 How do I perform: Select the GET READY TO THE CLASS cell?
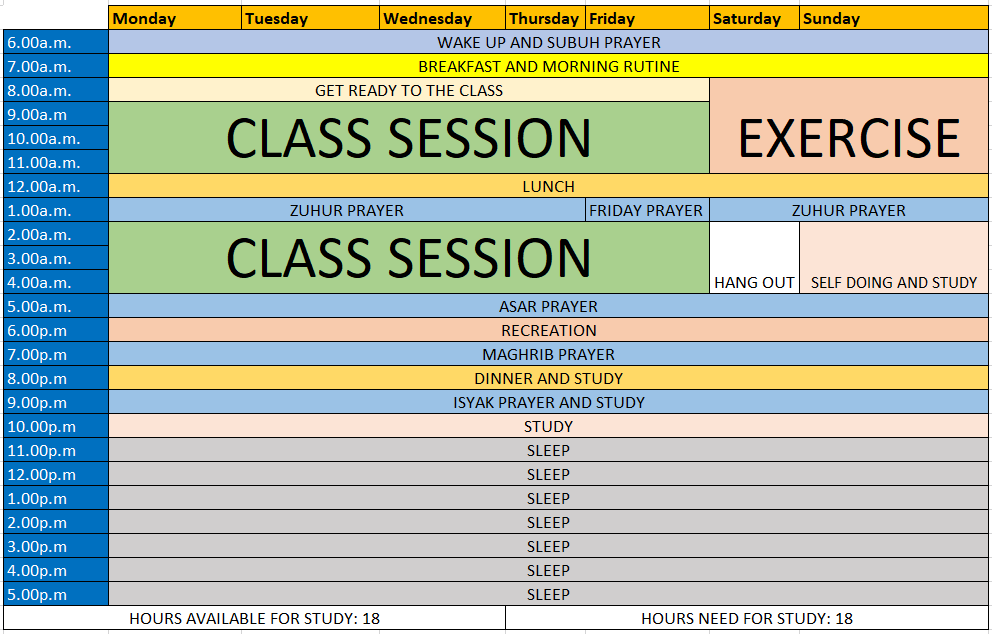pos(408,91)
